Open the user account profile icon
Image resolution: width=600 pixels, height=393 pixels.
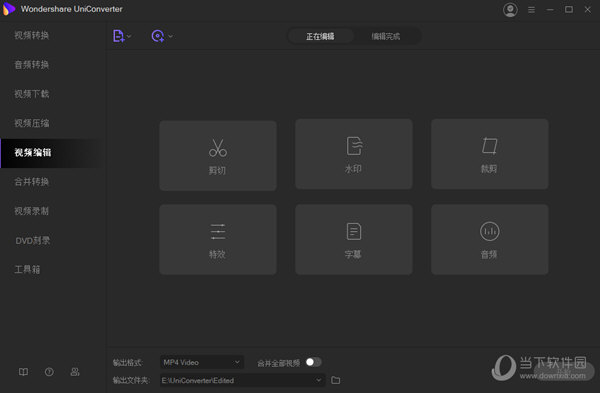[x=510, y=10]
